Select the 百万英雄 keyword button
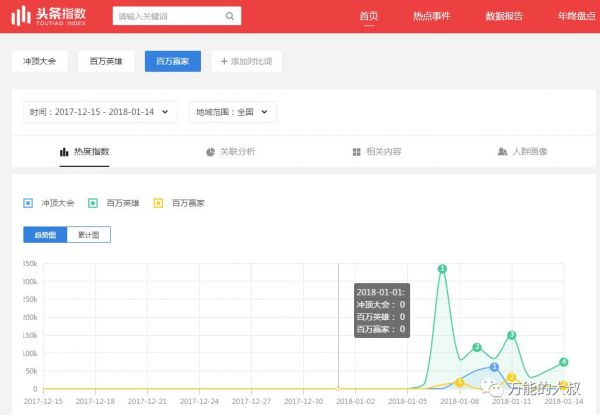 pyautogui.click(x=106, y=62)
